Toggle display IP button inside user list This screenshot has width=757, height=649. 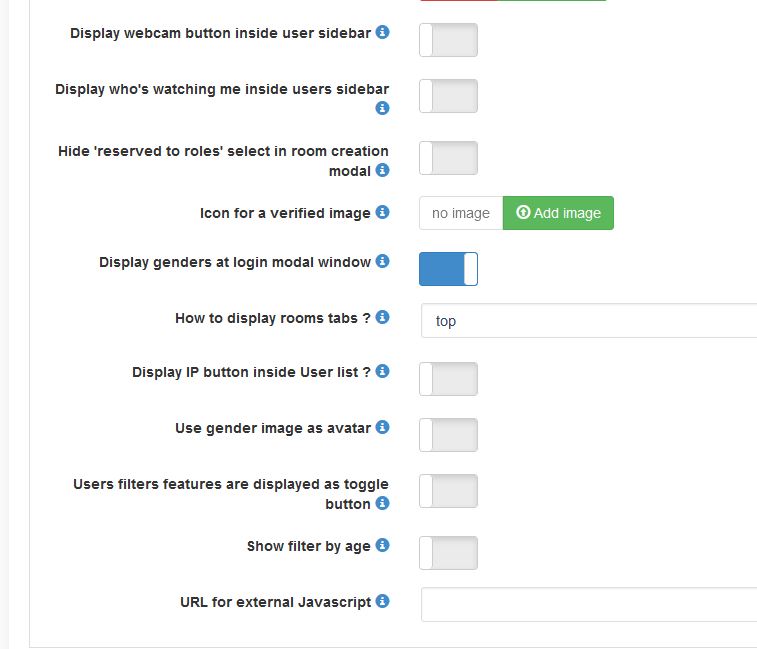tap(448, 379)
